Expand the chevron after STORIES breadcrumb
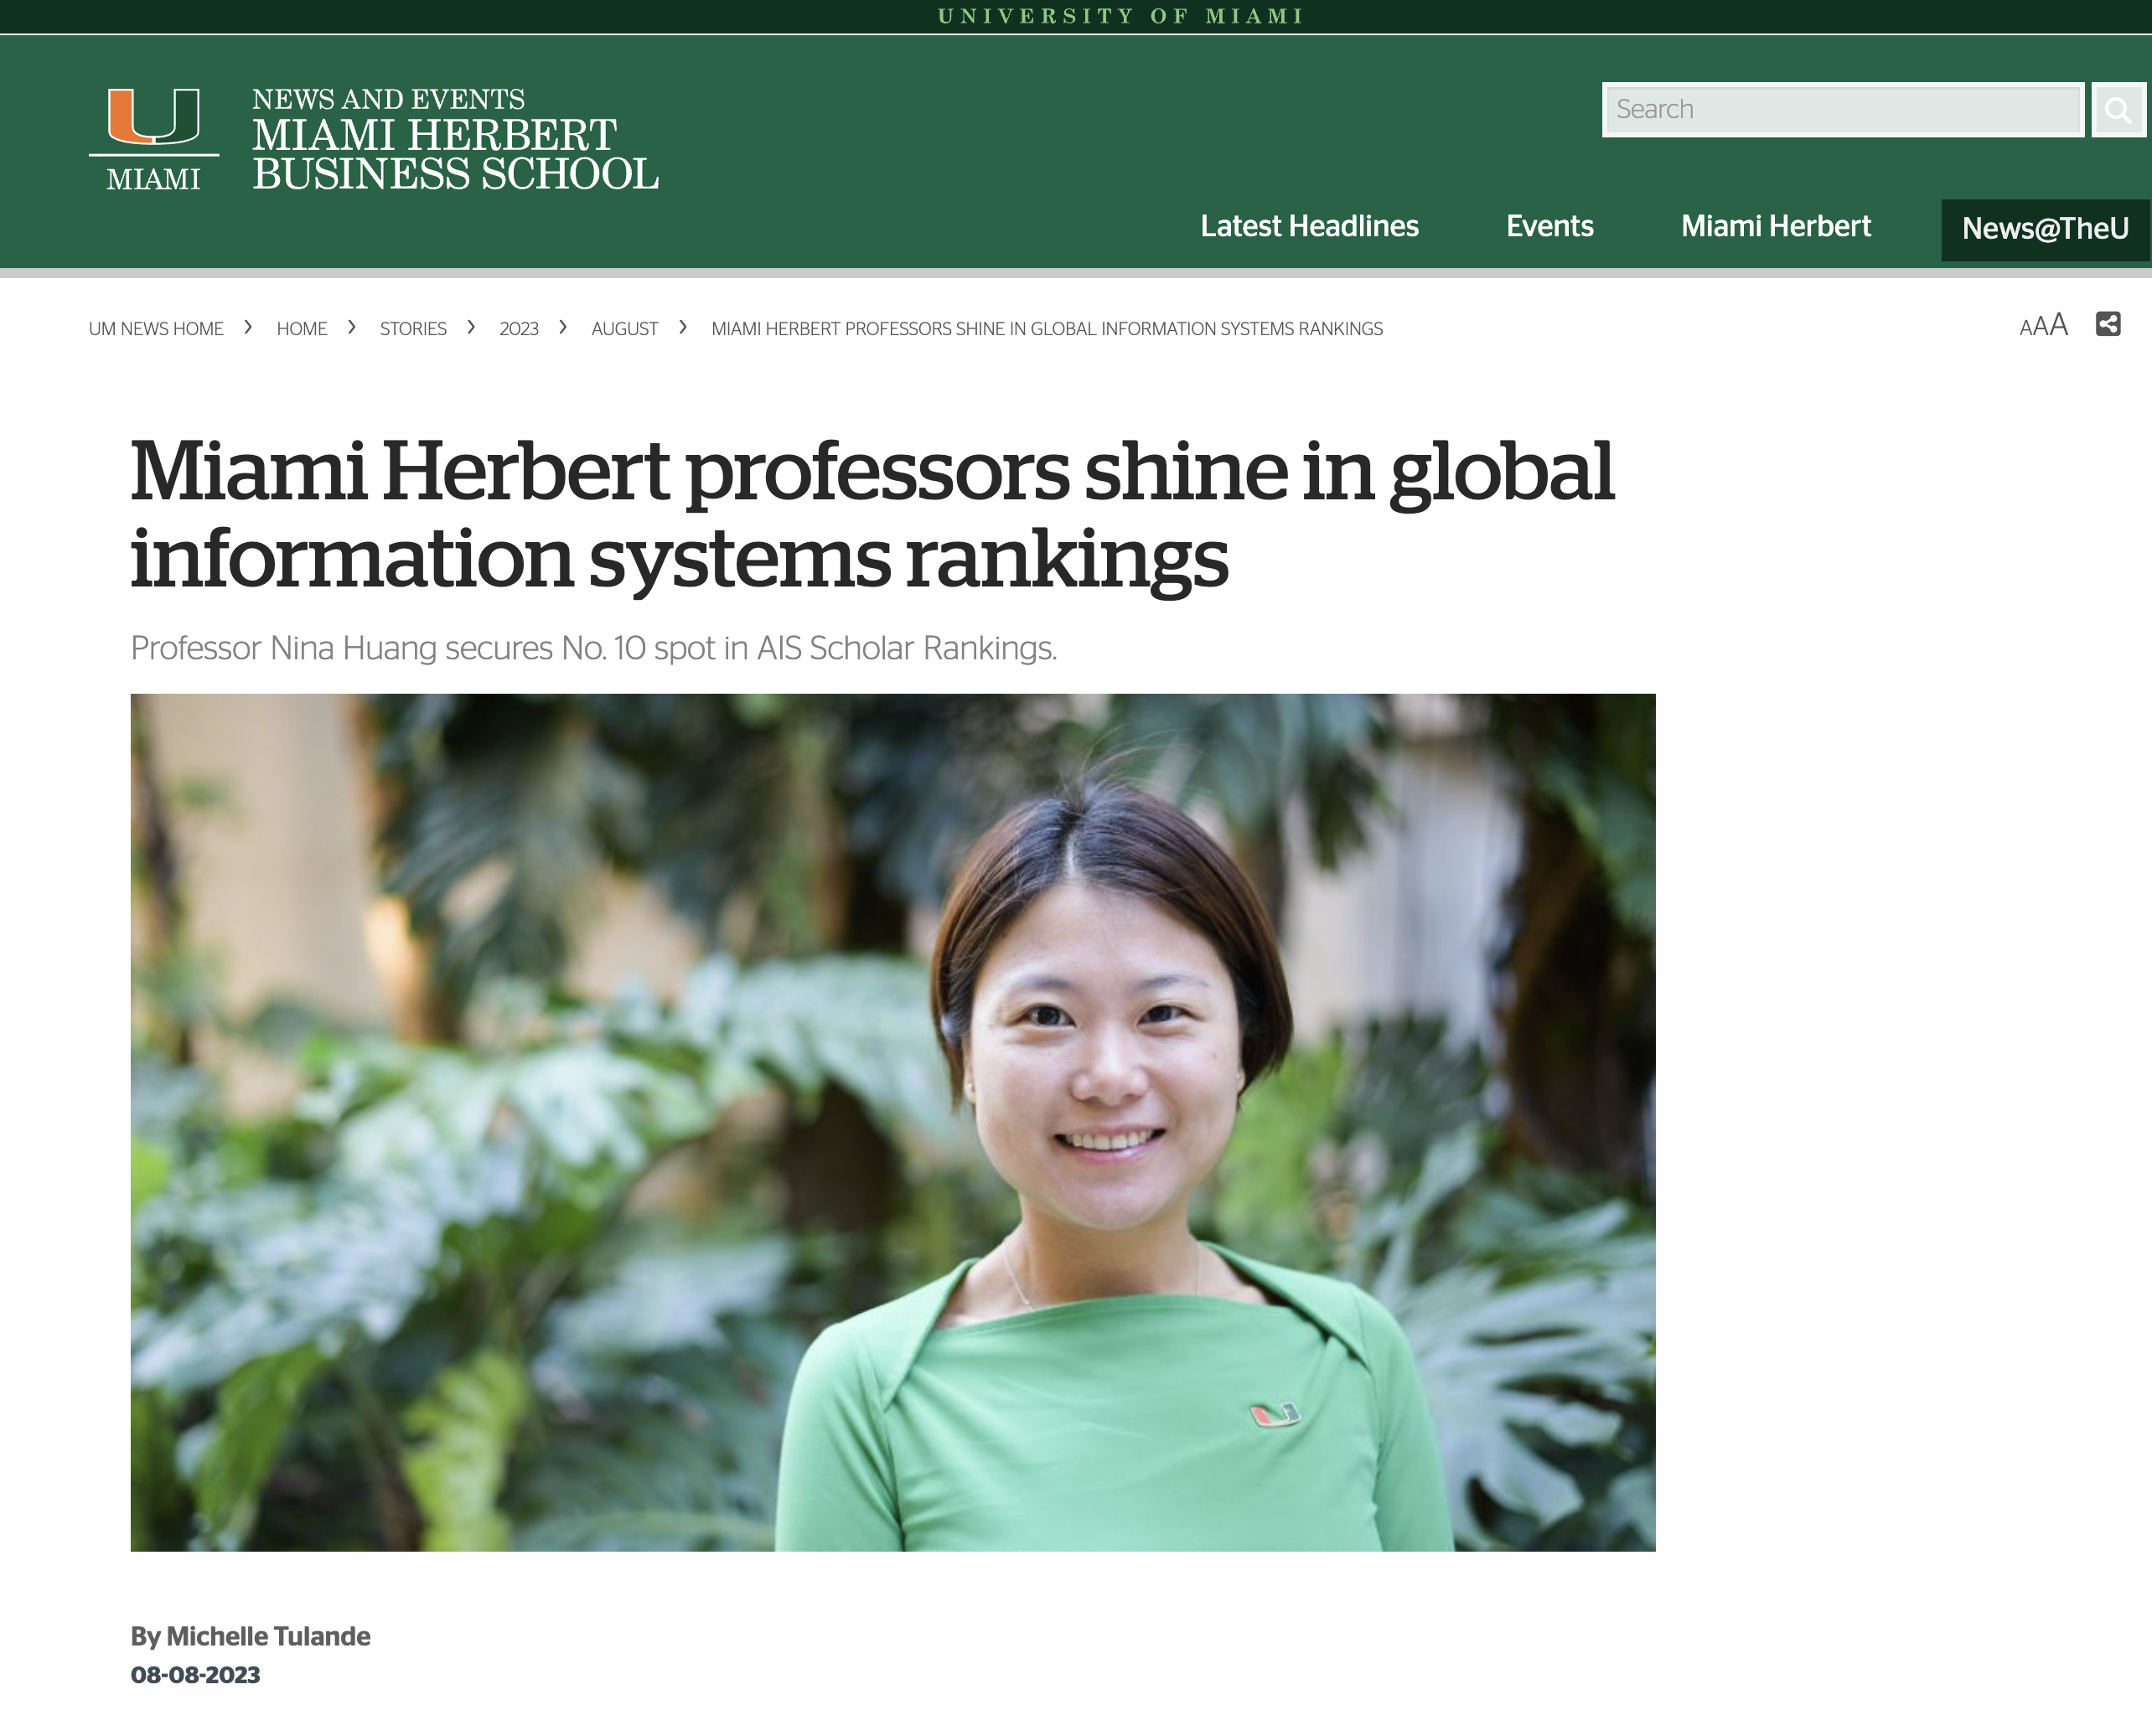The image size is (2152, 1736). coord(471,327)
